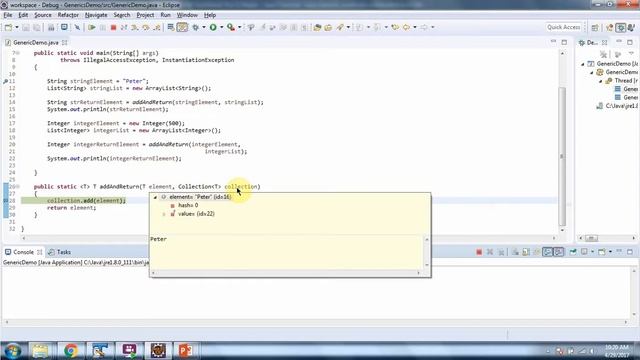Click the Step Return icon
Image resolution: width=640 pixels, height=360 pixels.
click(156, 27)
